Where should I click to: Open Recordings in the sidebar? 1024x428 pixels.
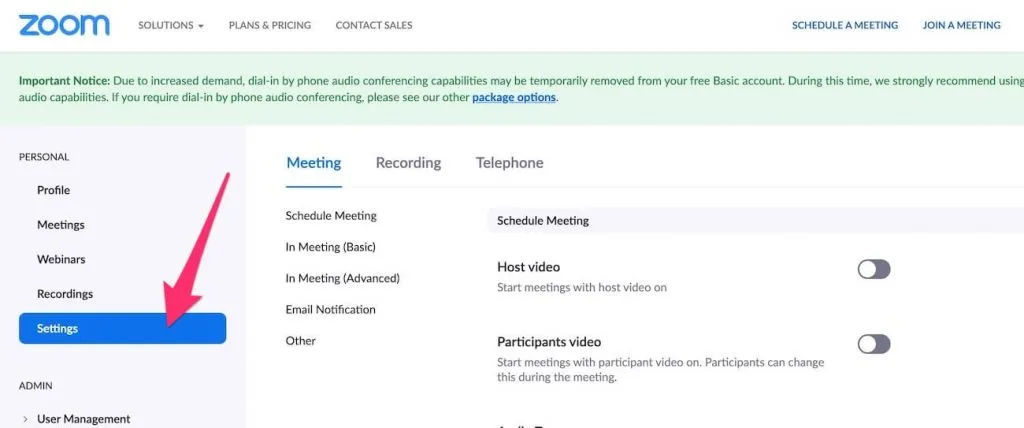(65, 294)
